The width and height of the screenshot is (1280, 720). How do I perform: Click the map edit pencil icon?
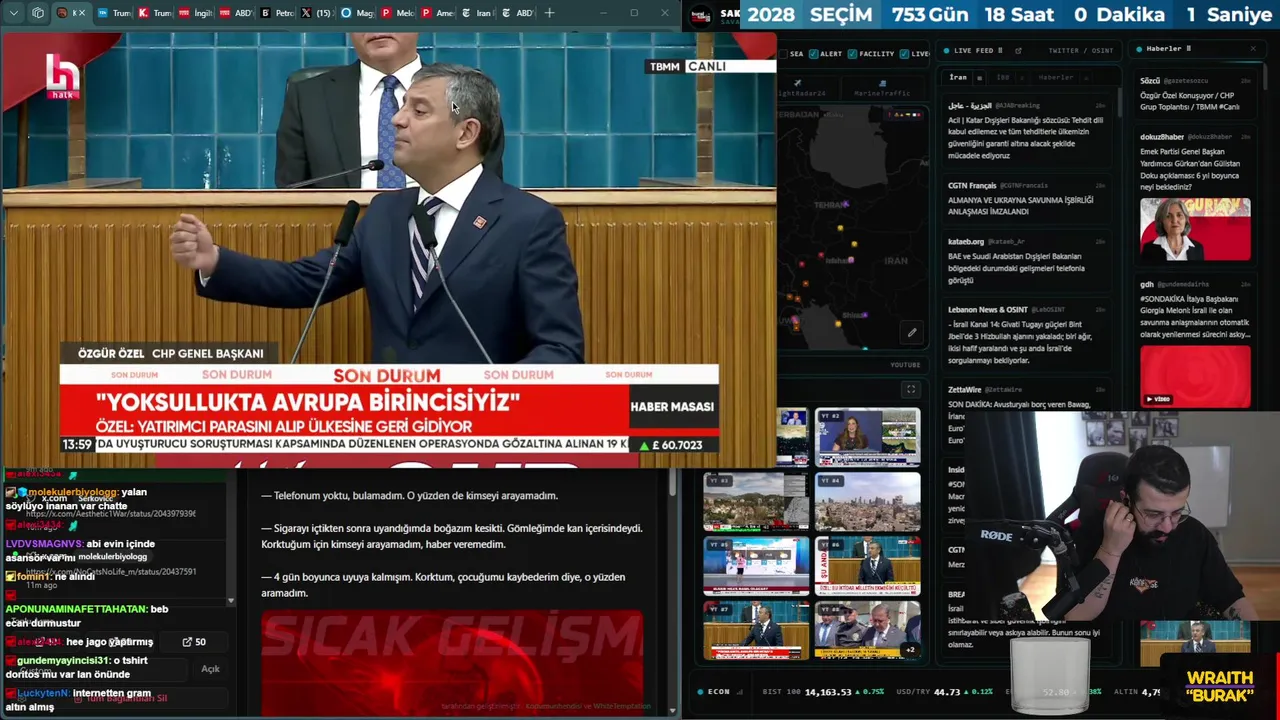point(912,333)
